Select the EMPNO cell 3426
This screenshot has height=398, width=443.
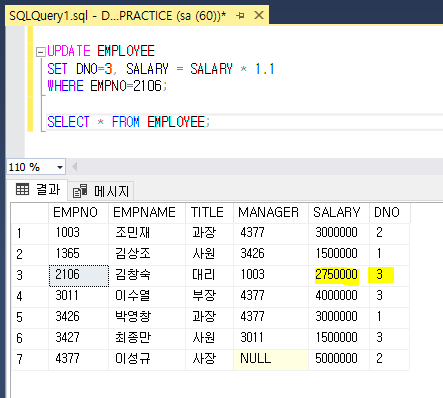78,317
